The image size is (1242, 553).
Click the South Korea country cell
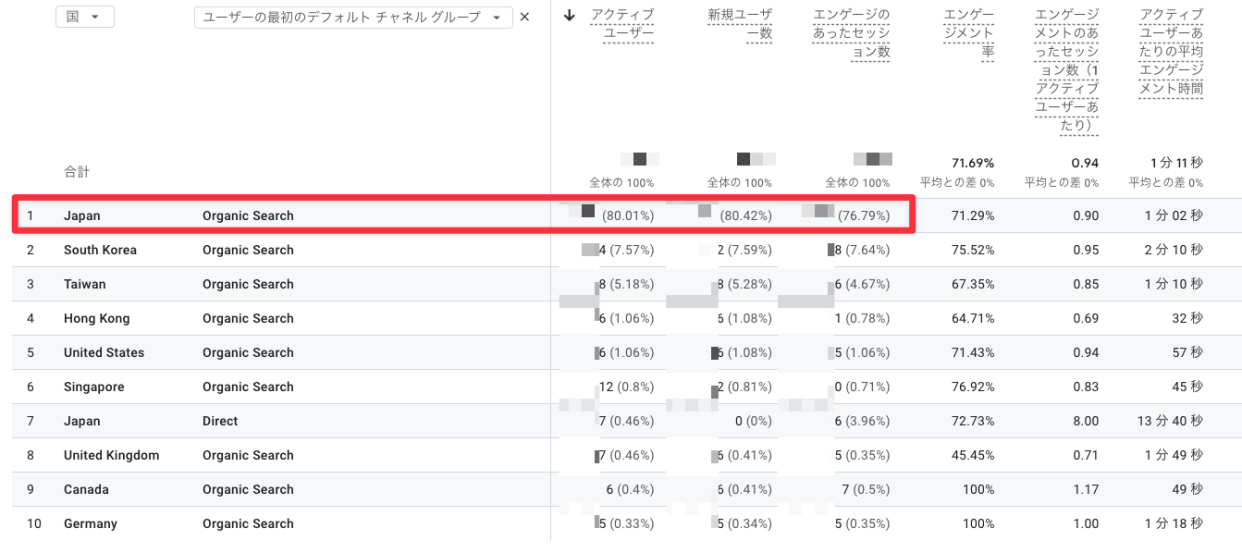click(100, 250)
